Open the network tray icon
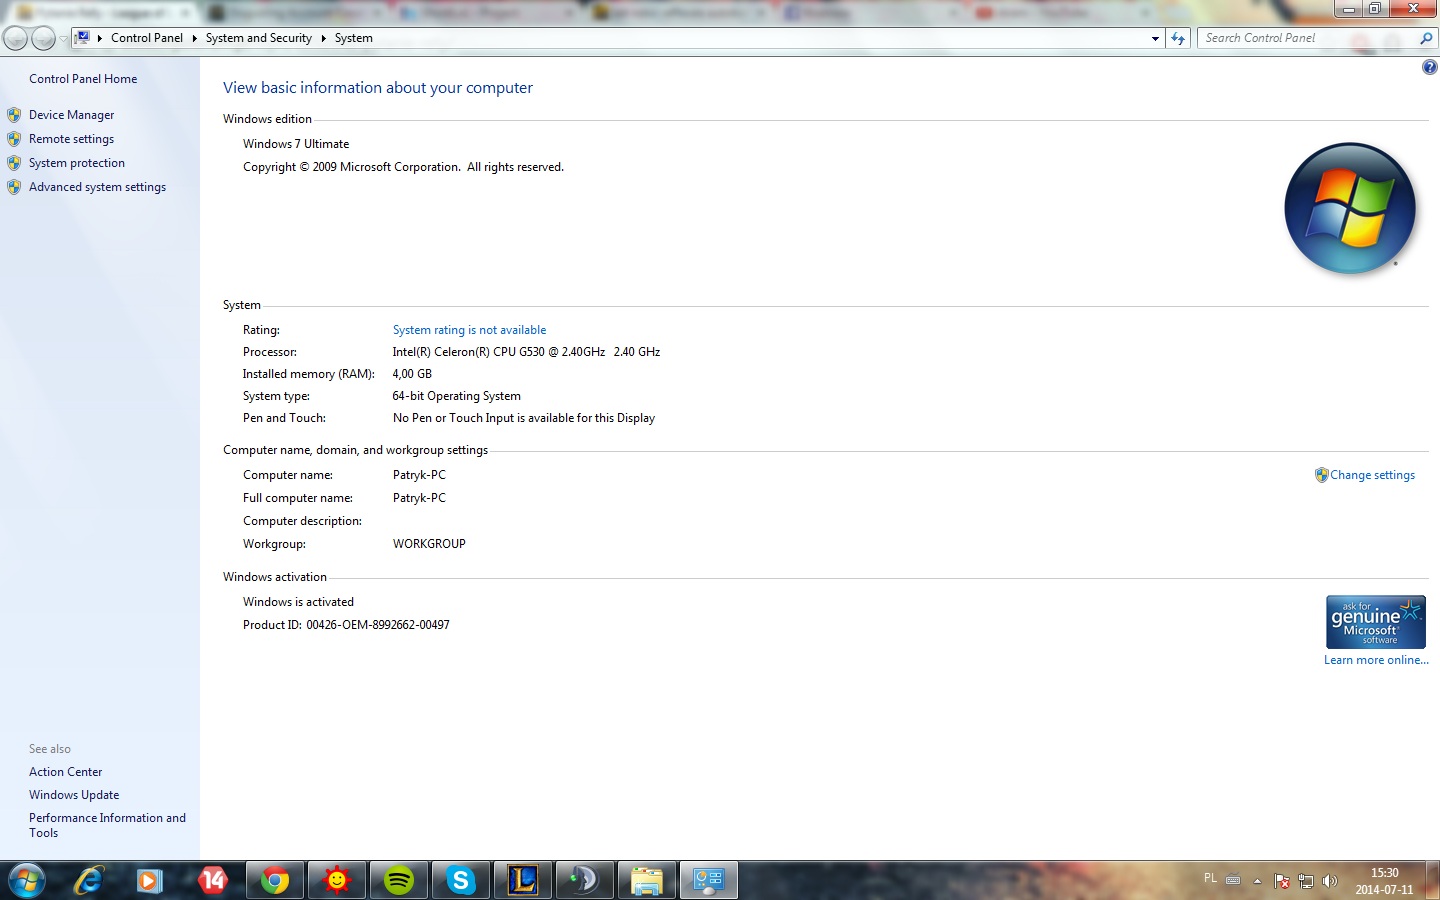 click(1306, 881)
